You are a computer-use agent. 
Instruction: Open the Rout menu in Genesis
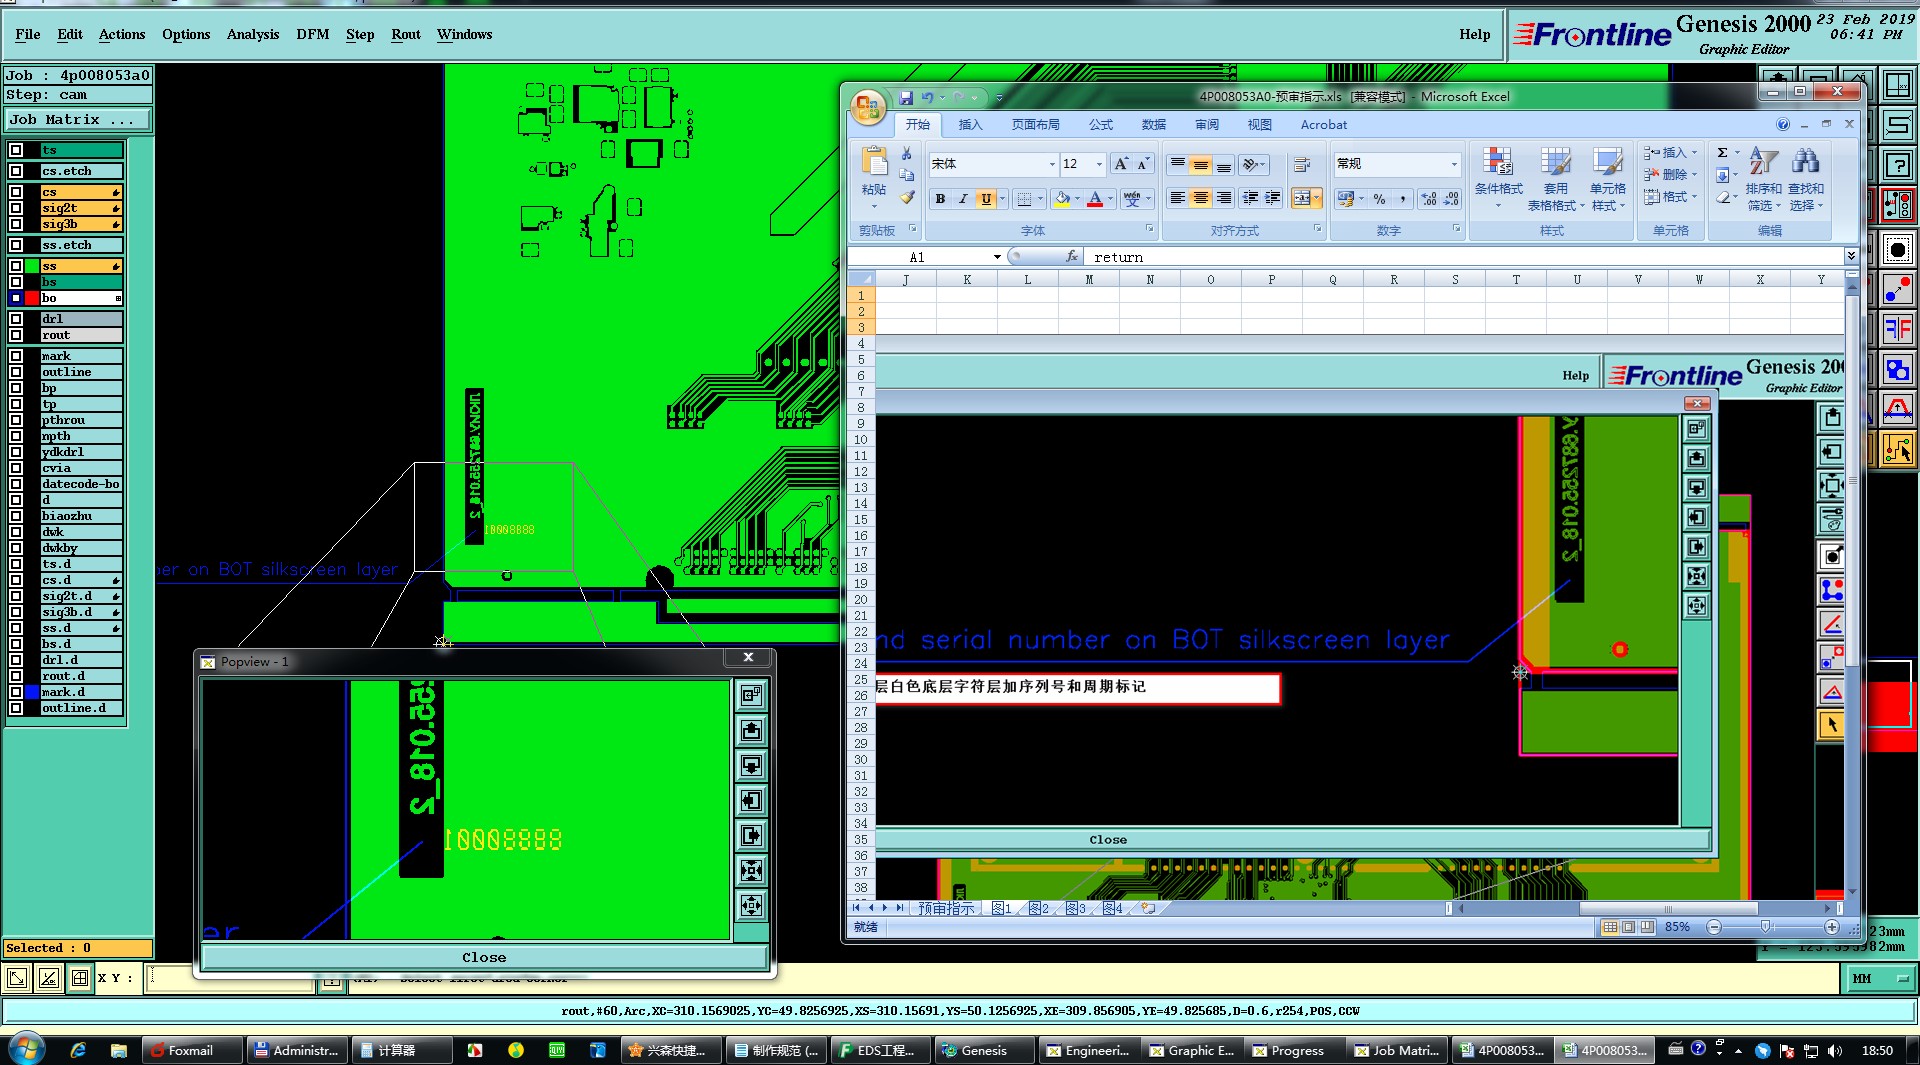click(x=406, y=34)
